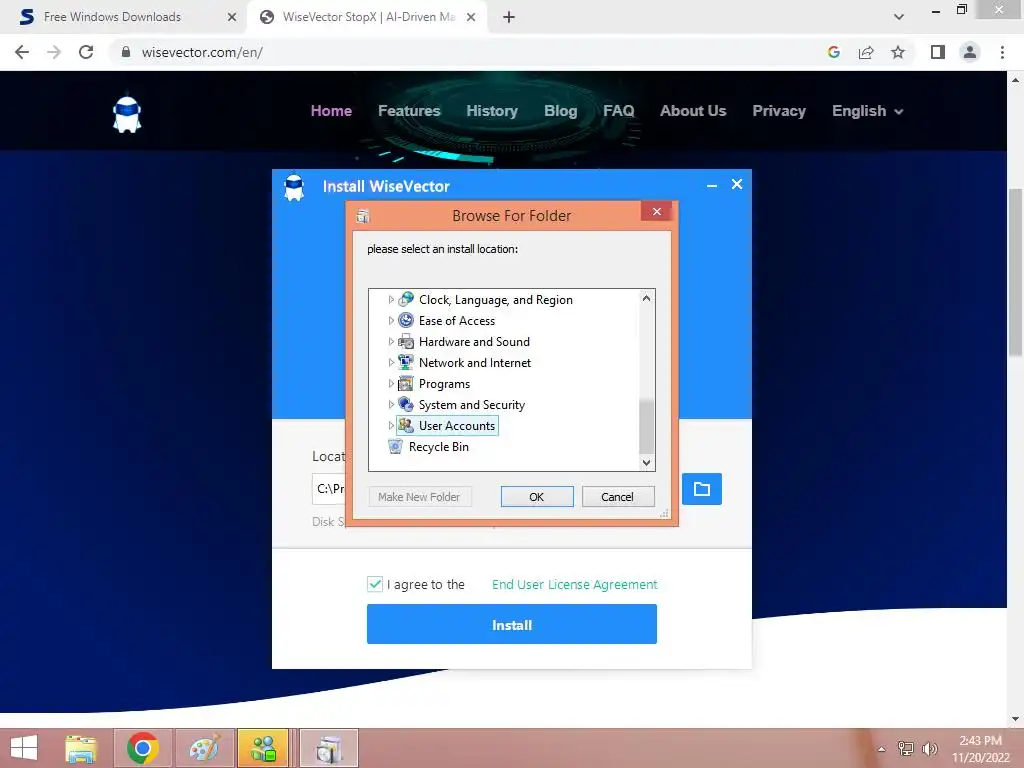Open File Explorer from taskbar
The image size is (1024, 768).
81,748
